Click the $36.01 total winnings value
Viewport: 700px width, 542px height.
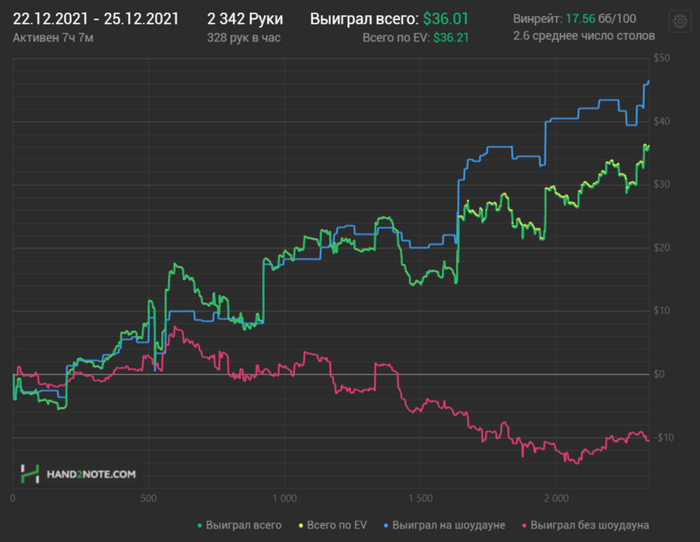[446, 19]
